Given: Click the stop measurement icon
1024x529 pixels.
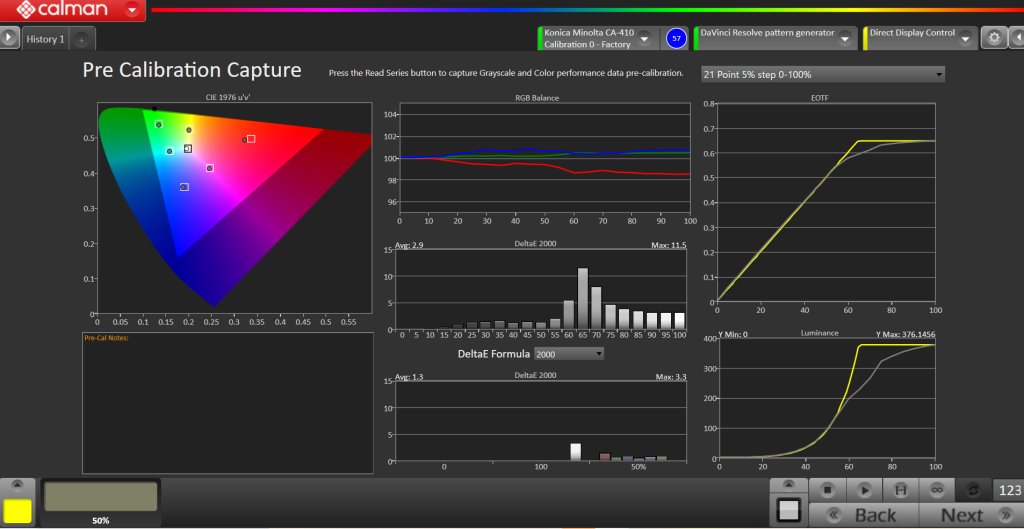Looking at the screenshot, I should (827, 490).
